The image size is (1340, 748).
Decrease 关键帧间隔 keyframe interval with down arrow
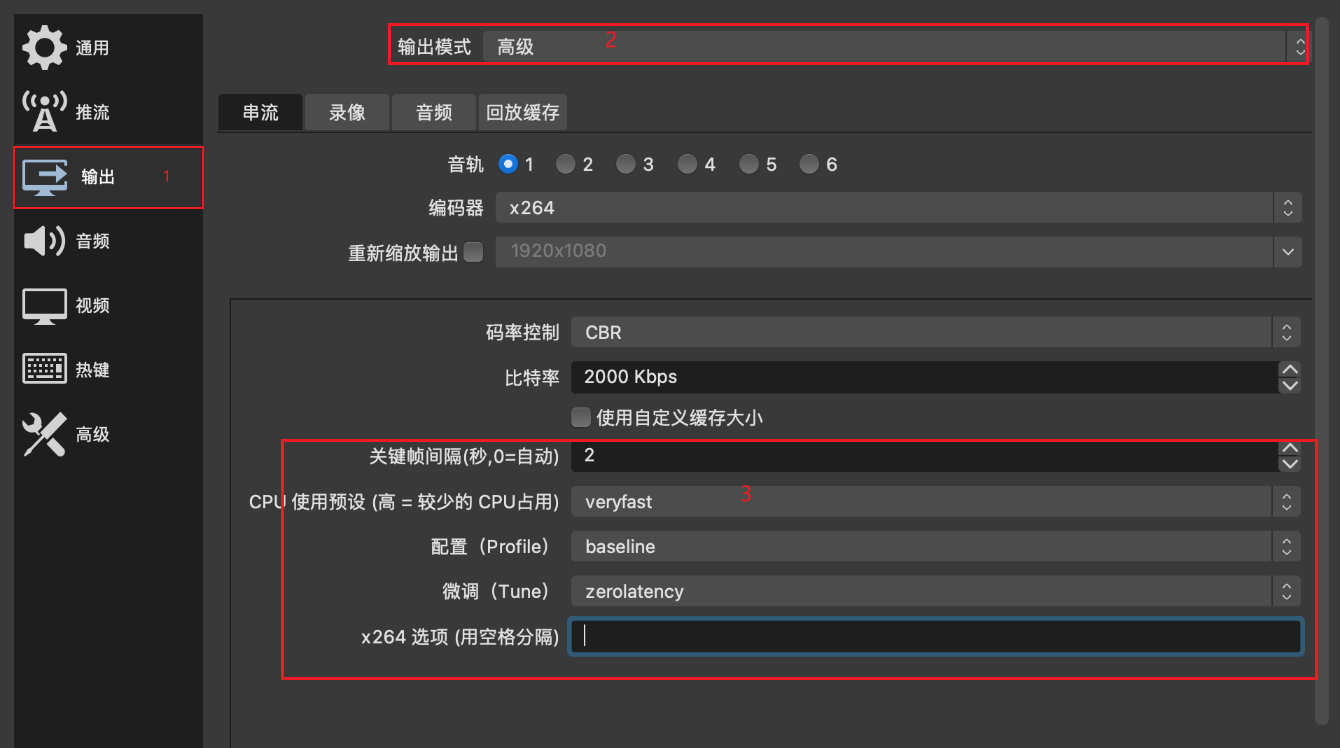(1290, 463)
